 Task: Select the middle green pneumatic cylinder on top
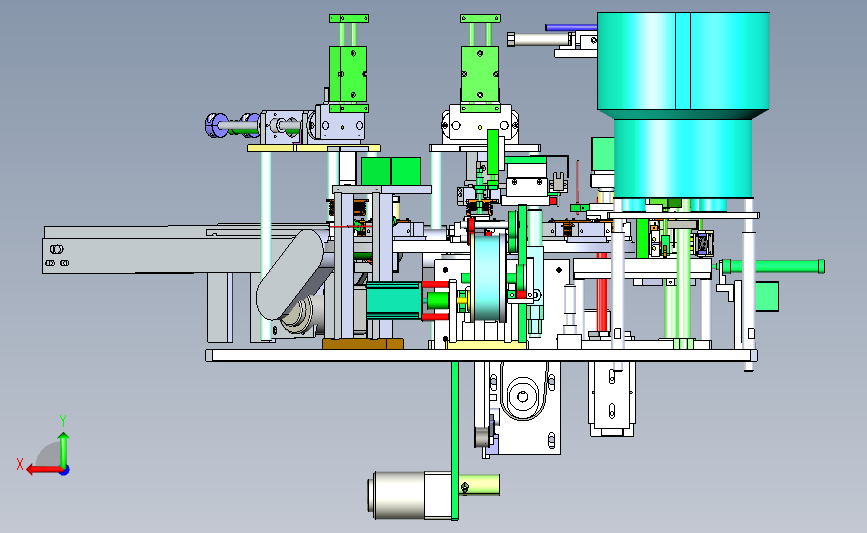click(x=479, y=74)
